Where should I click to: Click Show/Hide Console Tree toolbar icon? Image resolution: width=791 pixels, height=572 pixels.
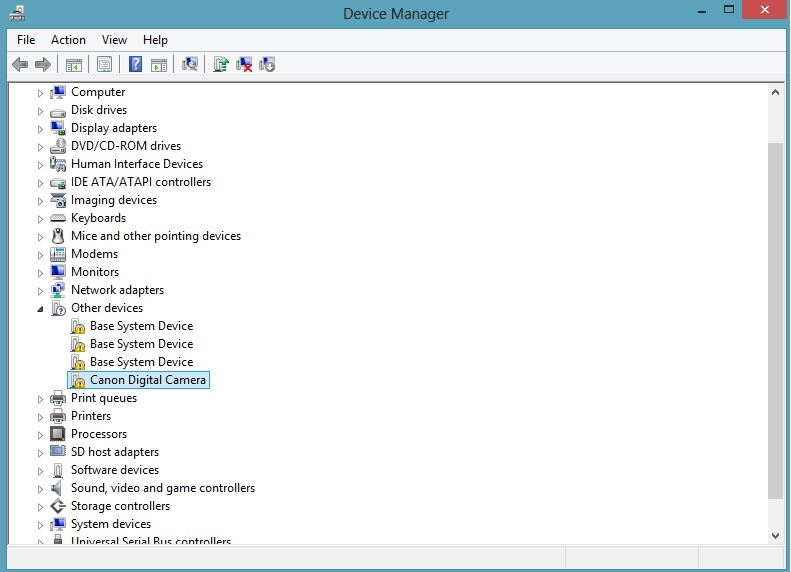point(73,64)
